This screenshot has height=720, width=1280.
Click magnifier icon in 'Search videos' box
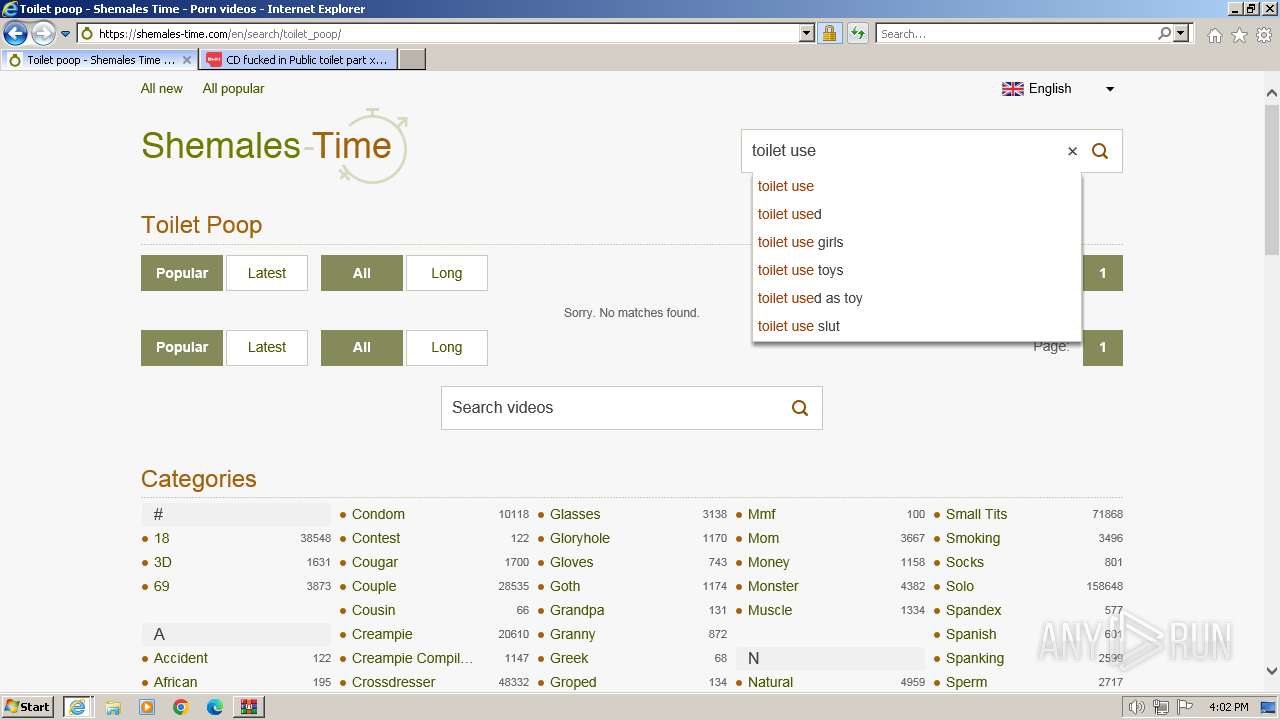click(x=800, y=408)
